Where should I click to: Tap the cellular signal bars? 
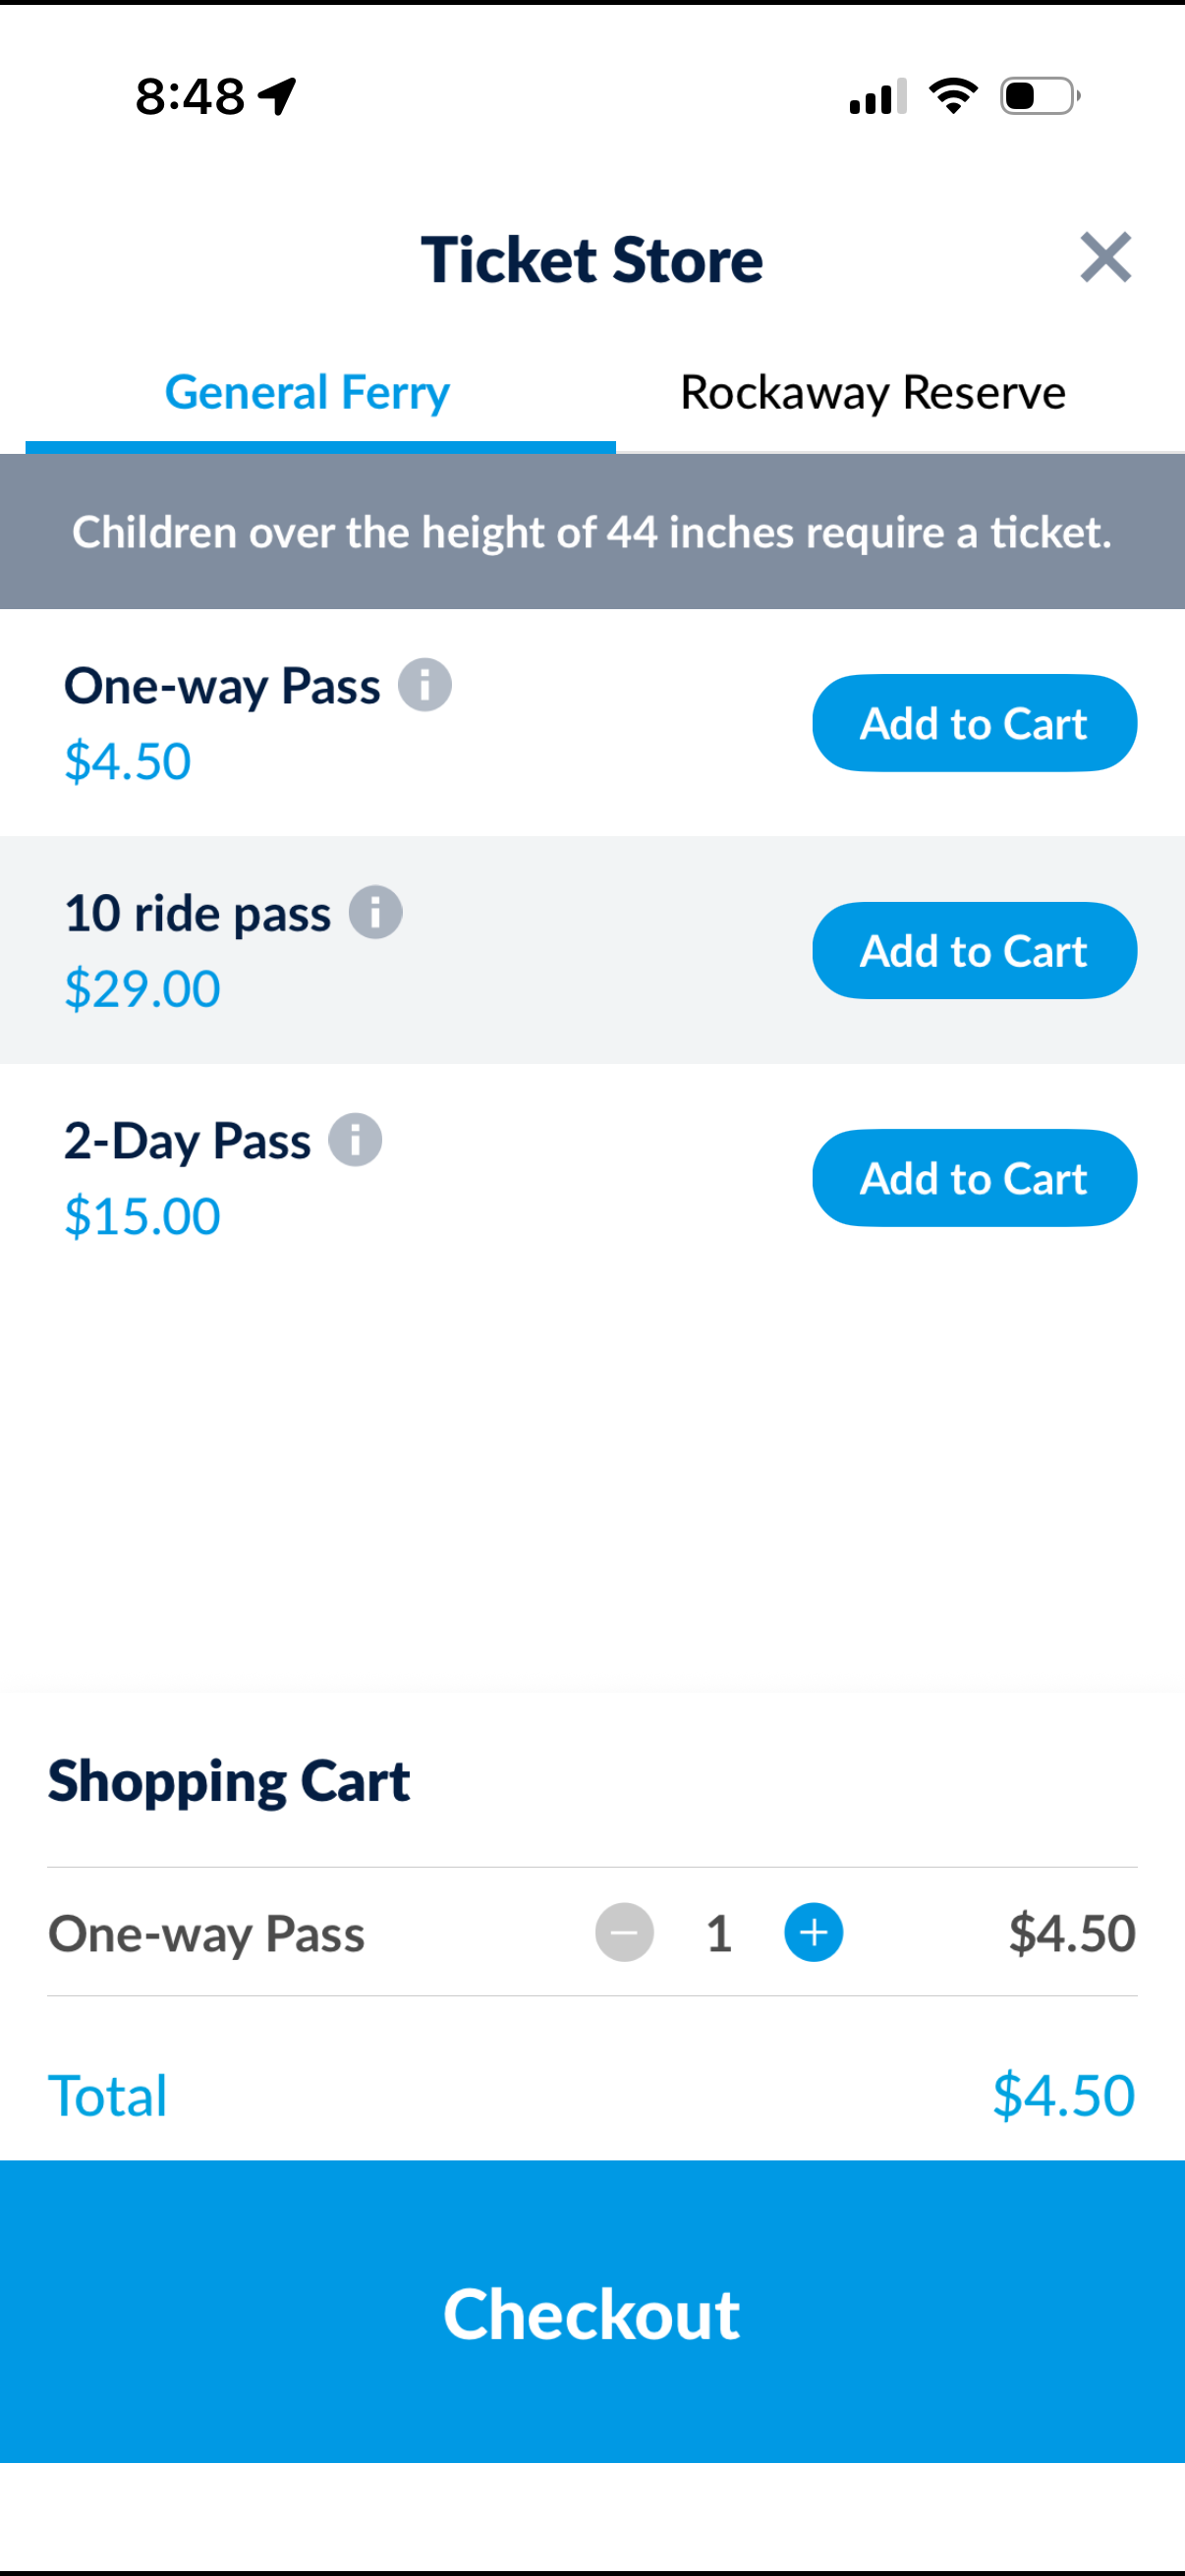point(877,96)
